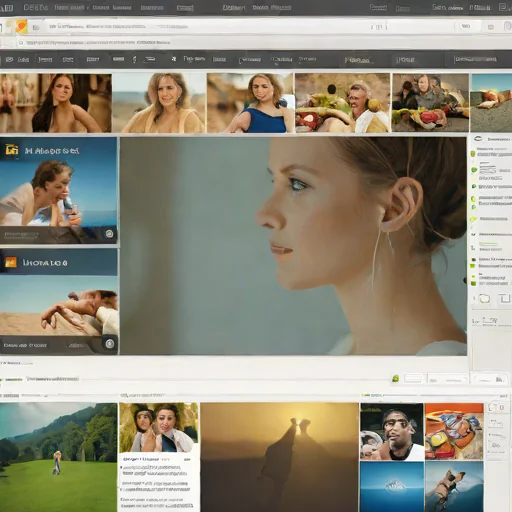The height and width of the screenshot is (512, 512).
Task: Open the leaping dog thumbnail
Action: point(454,487)
